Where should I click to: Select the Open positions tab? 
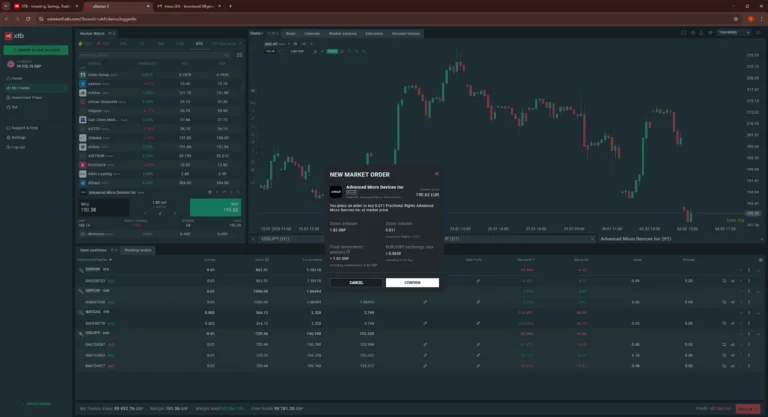click(93, 250)
